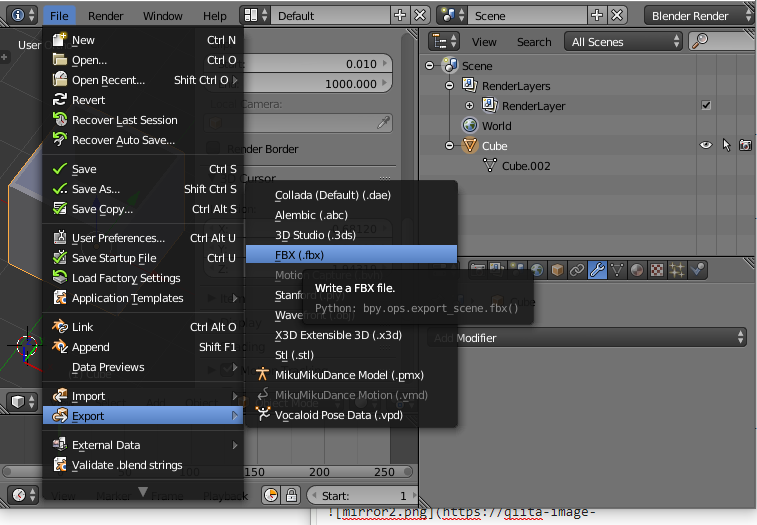Open the External Data submenu

pyautogui.click(x=143, y=445)
